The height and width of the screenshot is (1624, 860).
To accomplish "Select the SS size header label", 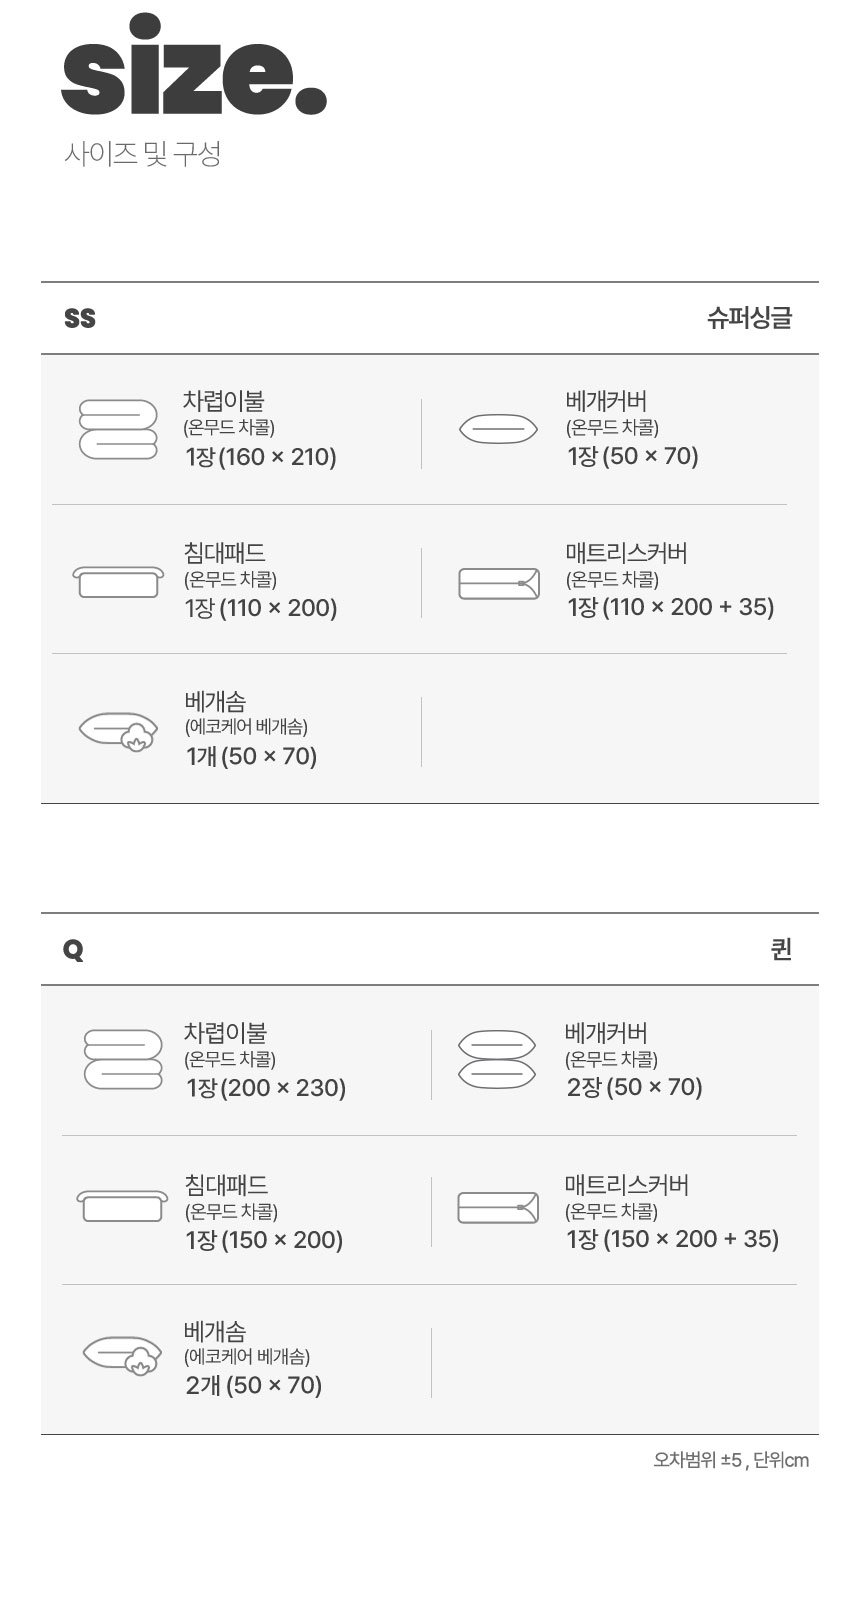I will pos(80,318).
